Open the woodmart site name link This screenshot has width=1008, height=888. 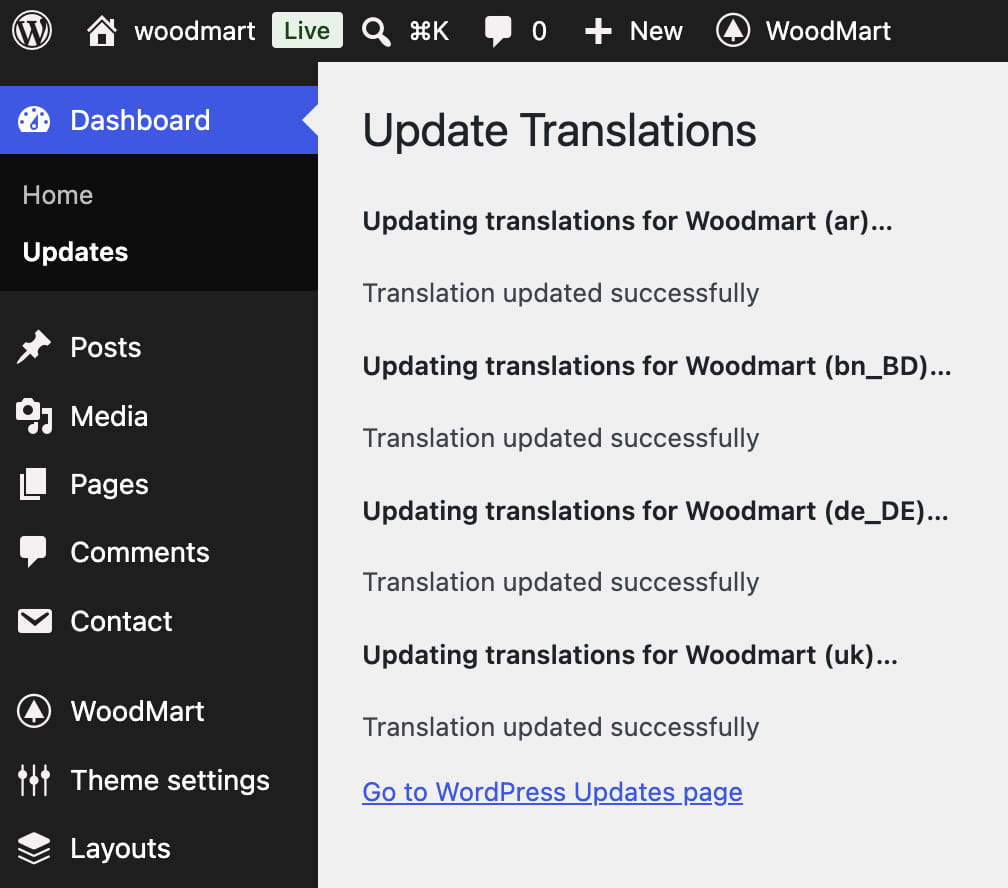[x=194, y=31]
